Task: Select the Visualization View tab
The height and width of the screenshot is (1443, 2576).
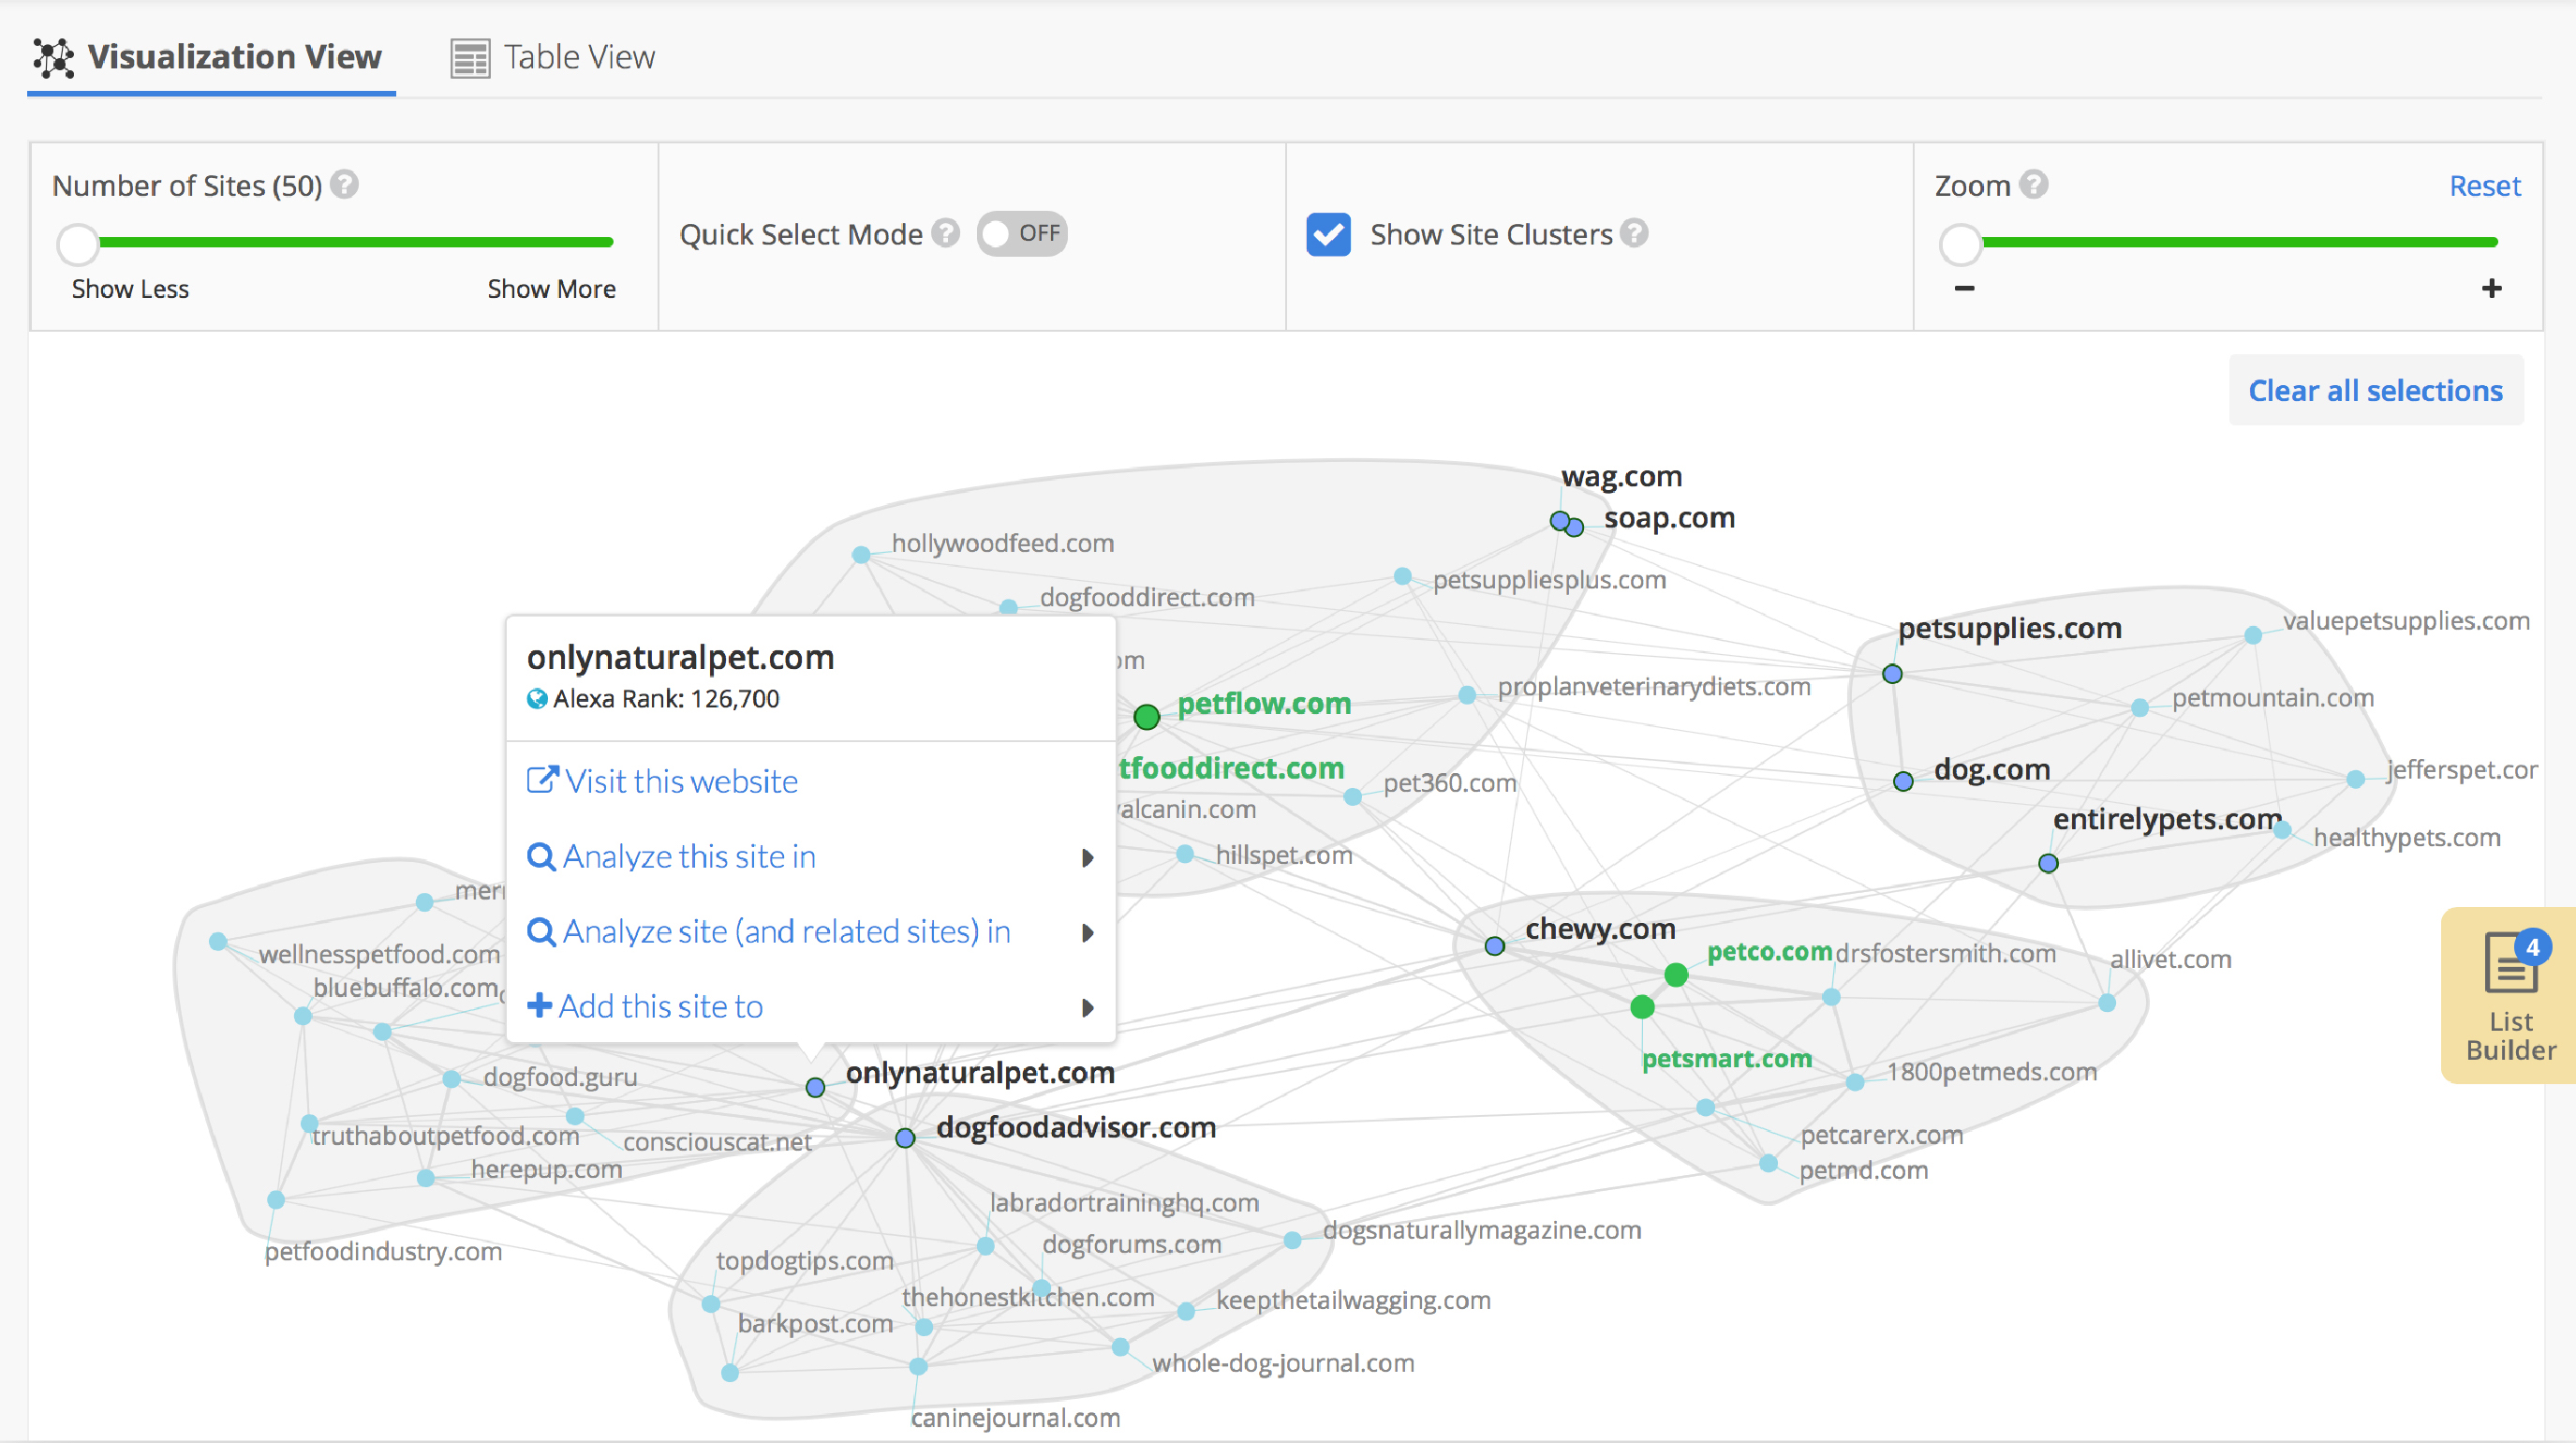Action: tap(208, 57)
